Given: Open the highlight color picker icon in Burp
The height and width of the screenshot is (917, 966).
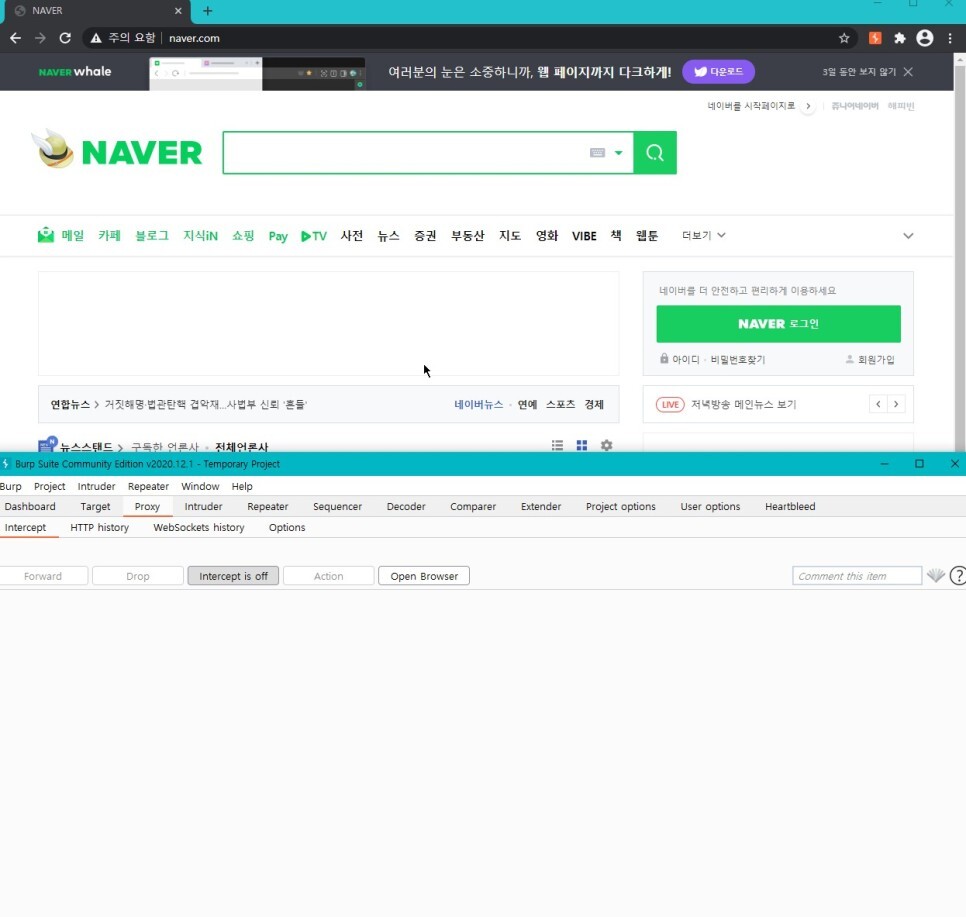Looking at the screenshot, I should pyautogui.click(x=936, y=576).
